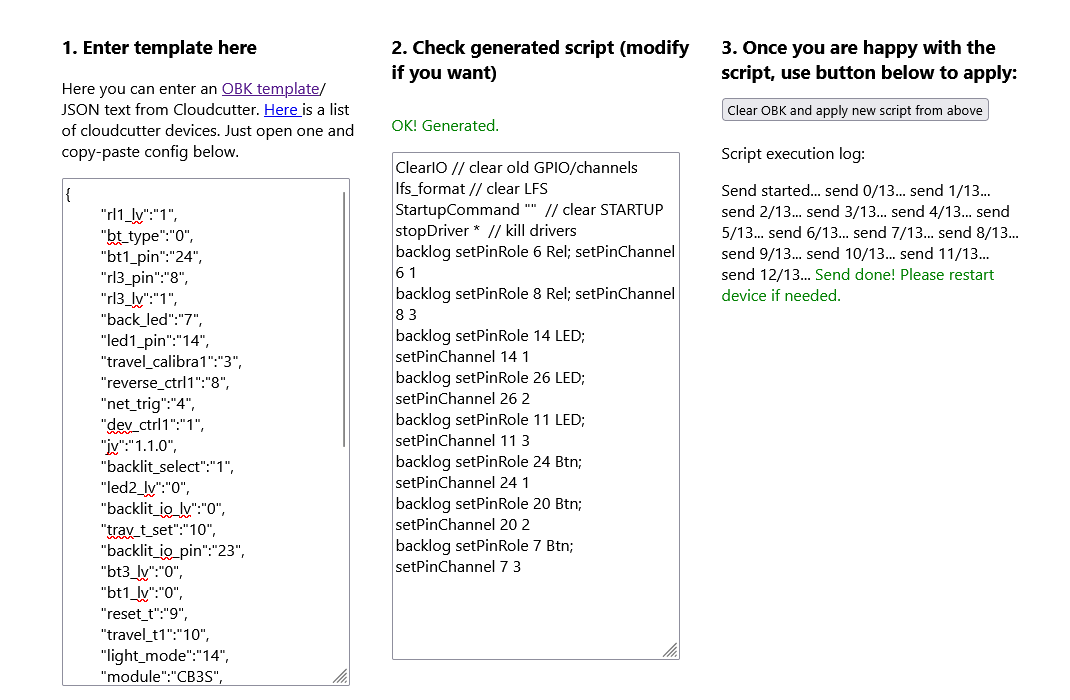This screenshot has height=700, width=1070.
Task: Click the template textarea resize grip
Action: [x=341, y=677]
